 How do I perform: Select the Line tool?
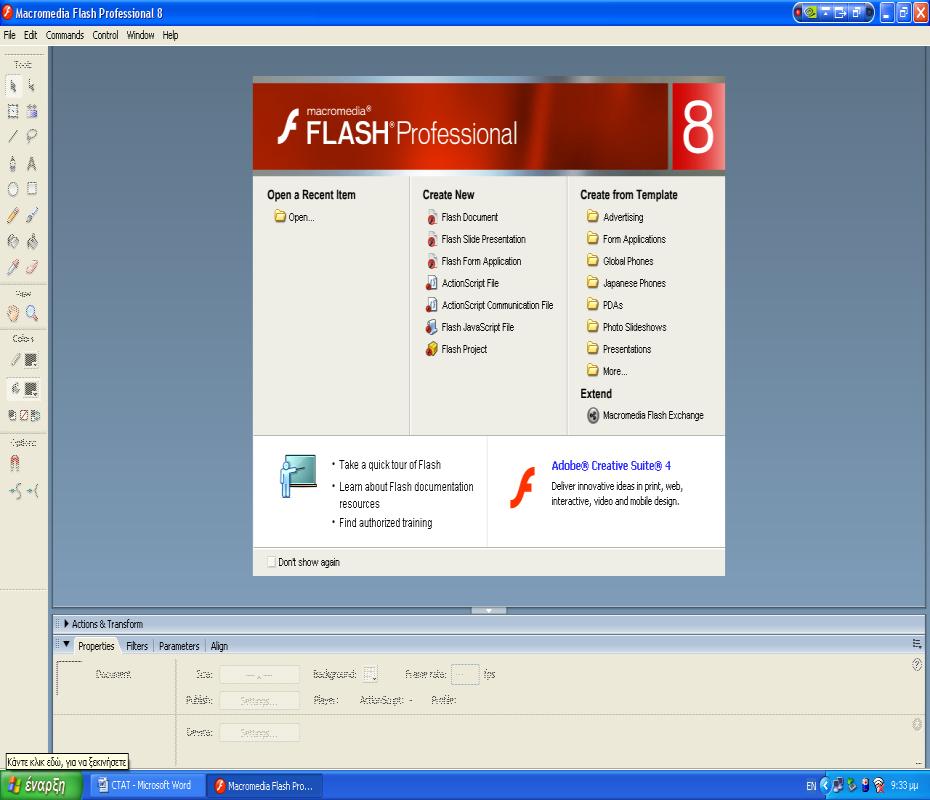pyautogui.click(x=13, y=136)
